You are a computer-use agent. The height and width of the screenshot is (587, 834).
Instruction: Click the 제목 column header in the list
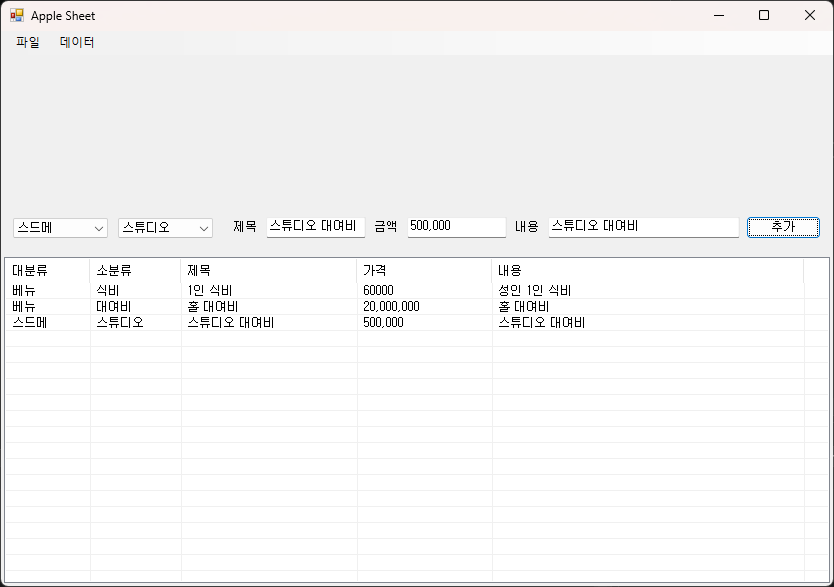(269, 271)
